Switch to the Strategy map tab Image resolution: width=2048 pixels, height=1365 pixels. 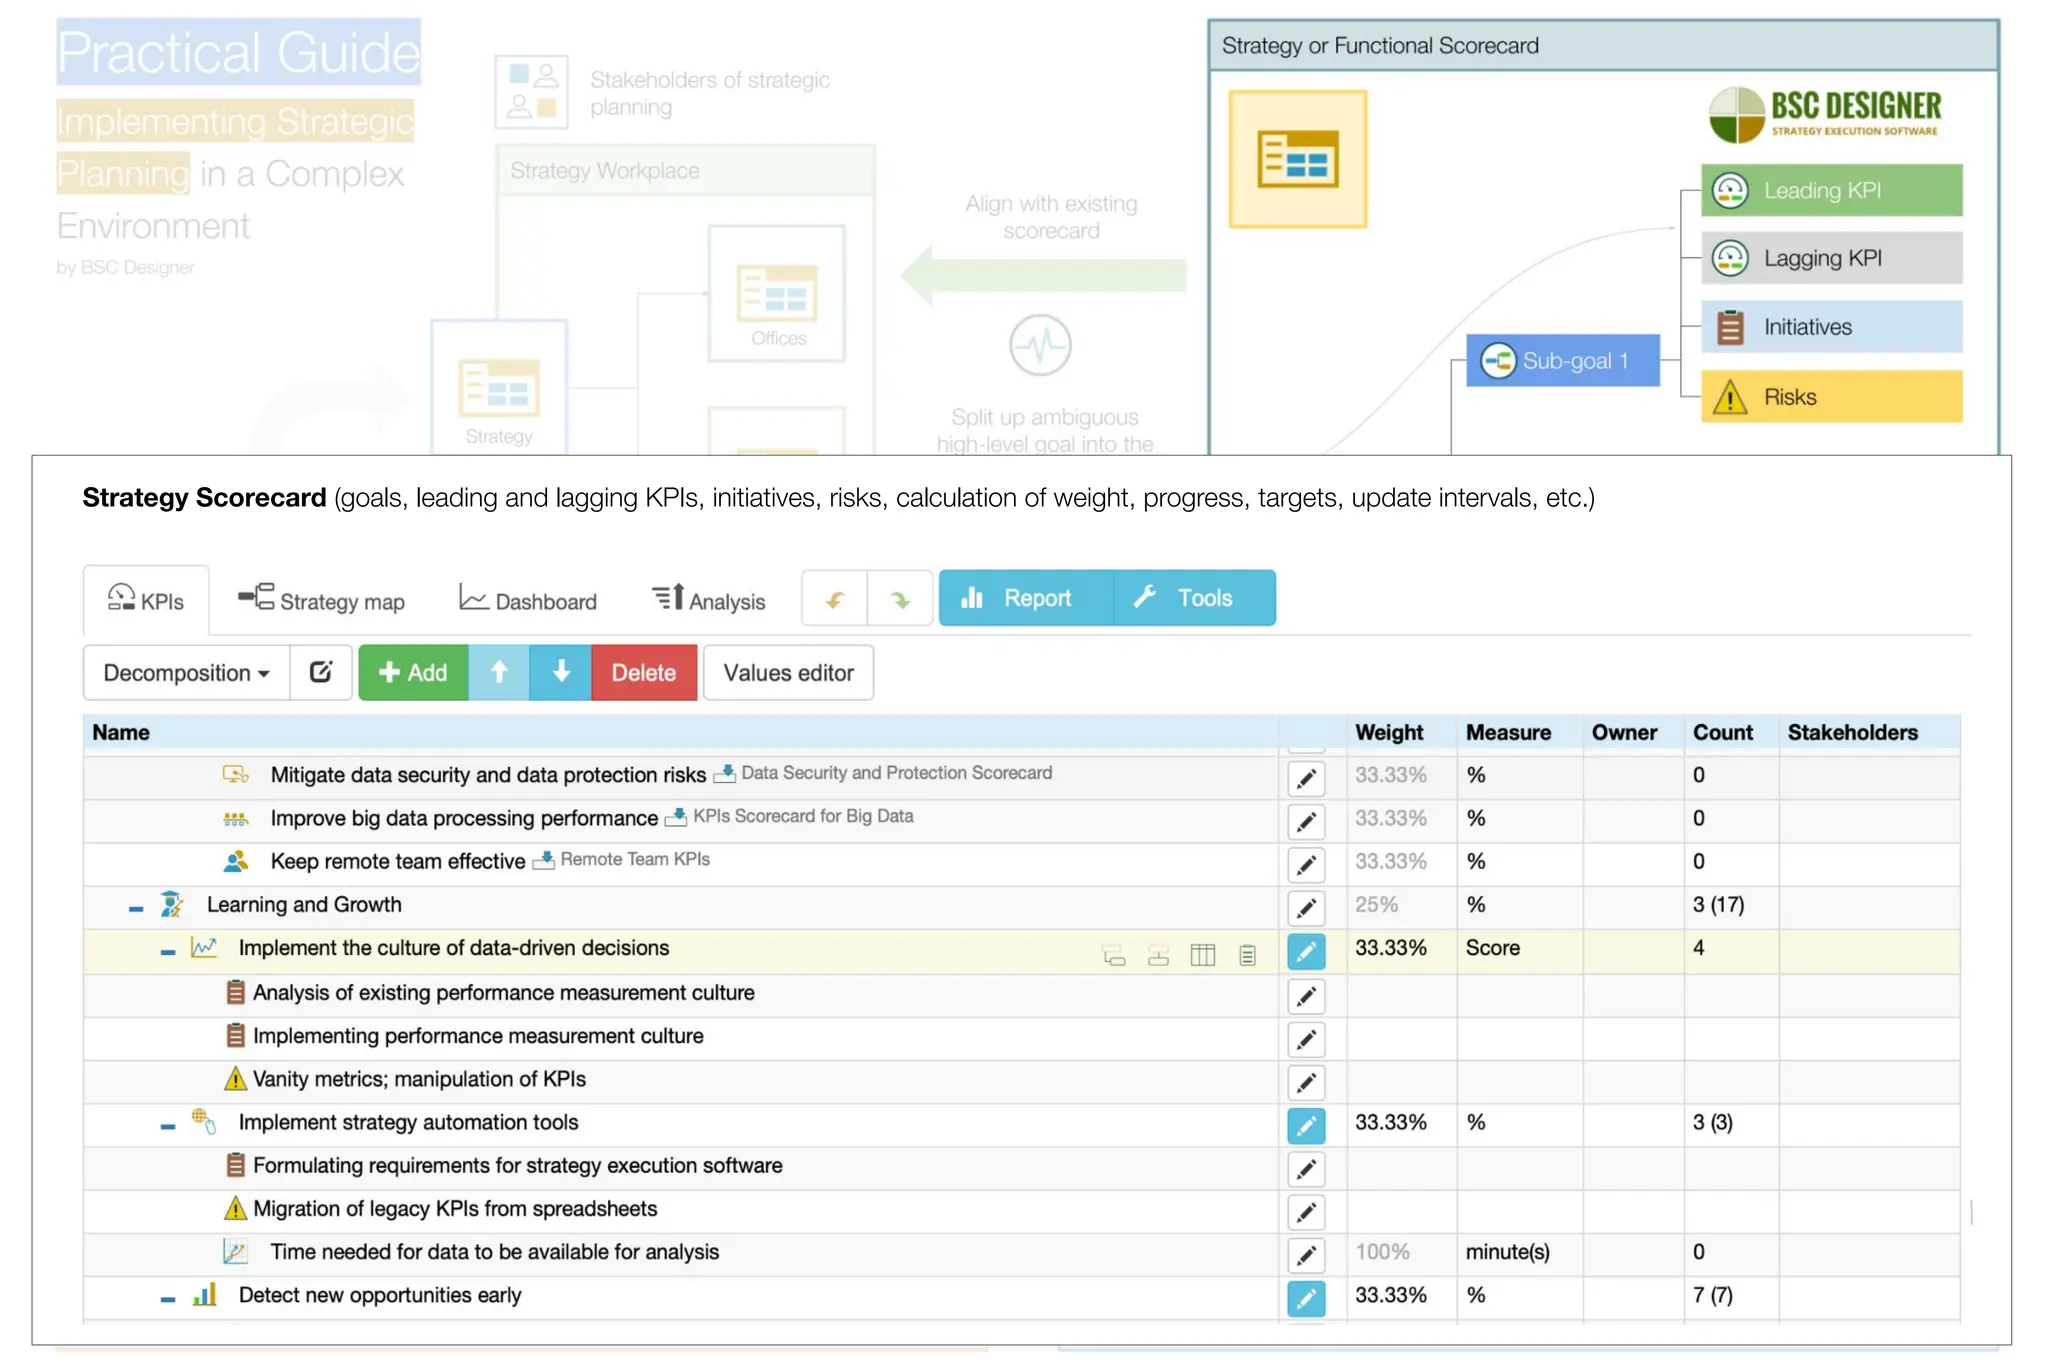pos(322,600)
